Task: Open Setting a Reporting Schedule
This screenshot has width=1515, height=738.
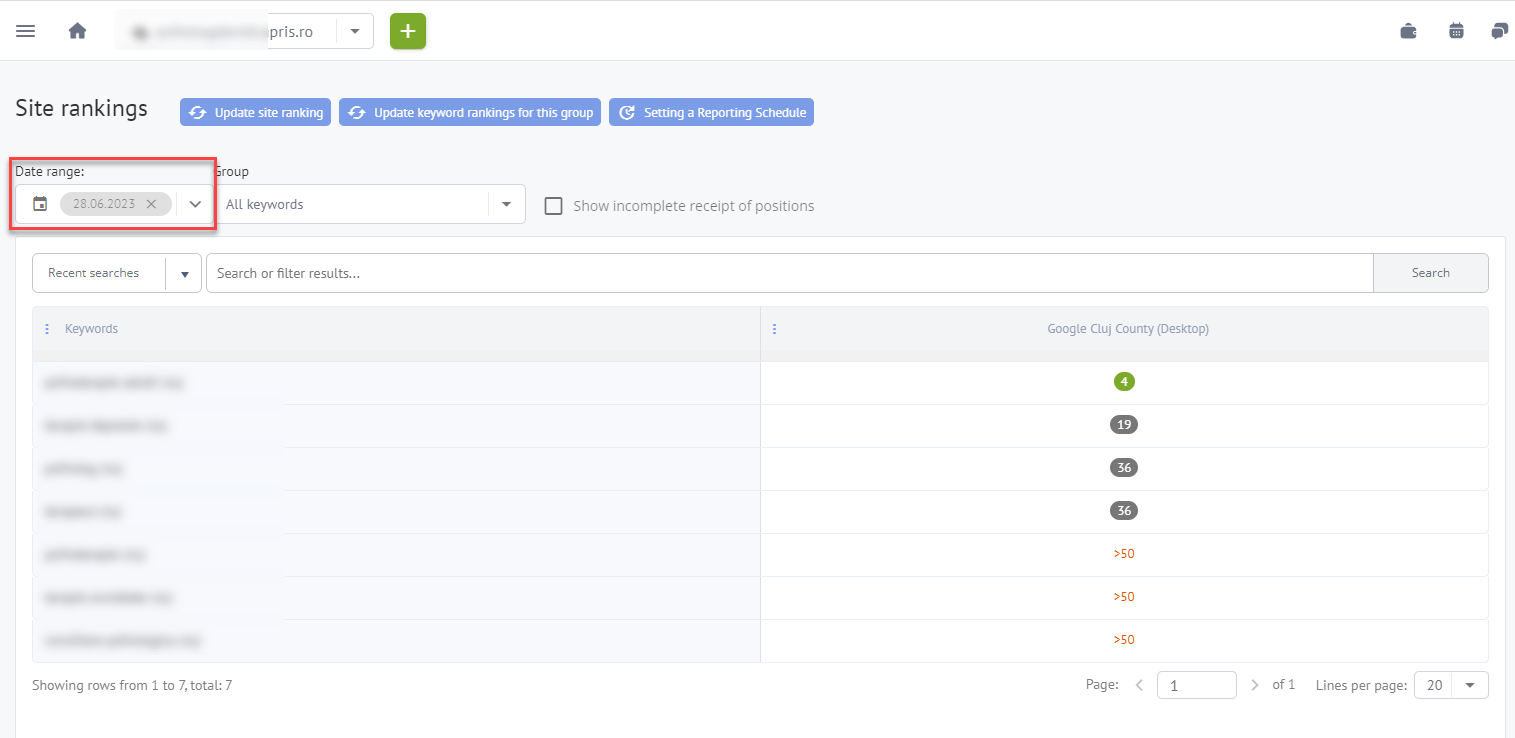Action: coord(711,113)
